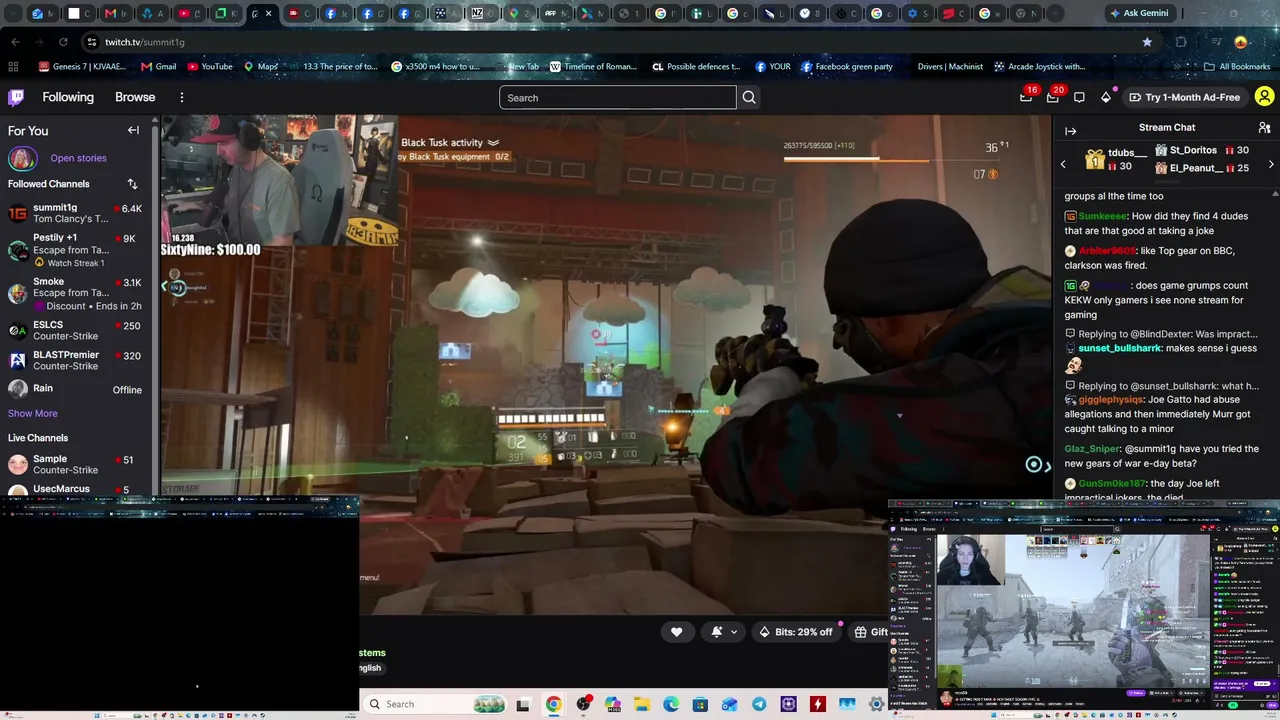The height and width of the screenshot is (720, 1280).
Task: Collapse the Stream Chat panel
Action: coord(1070,131)
